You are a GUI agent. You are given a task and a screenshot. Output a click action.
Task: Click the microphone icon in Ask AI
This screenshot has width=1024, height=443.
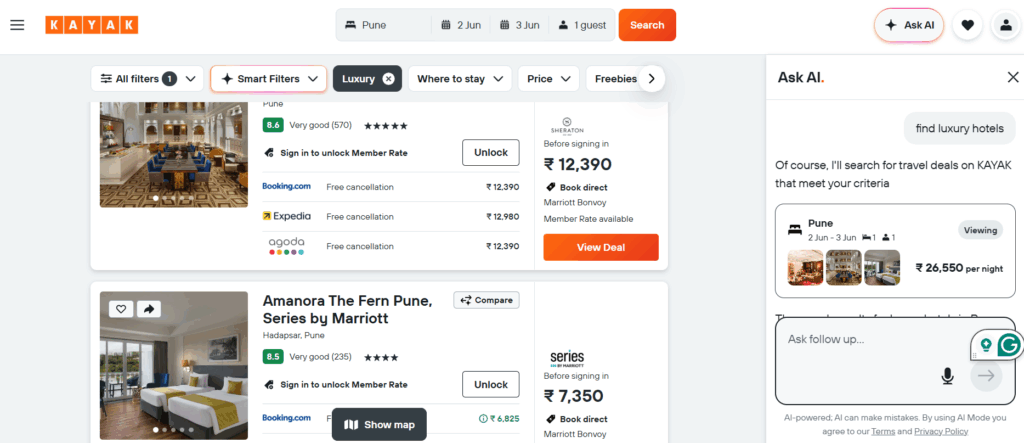947,376
